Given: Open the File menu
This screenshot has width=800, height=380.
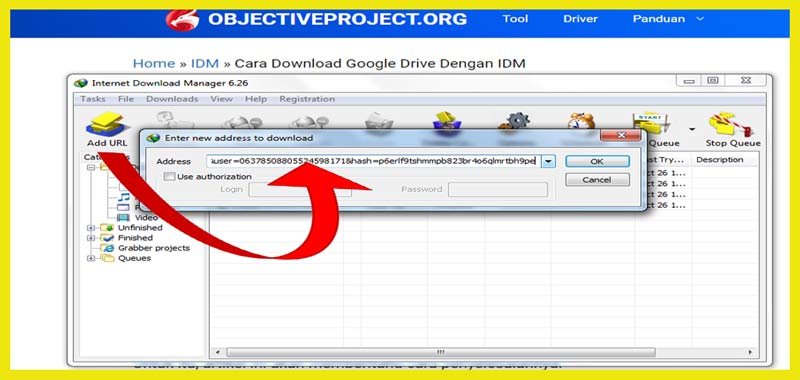Looking at the screenshot, I should click(x=126, y=99).
